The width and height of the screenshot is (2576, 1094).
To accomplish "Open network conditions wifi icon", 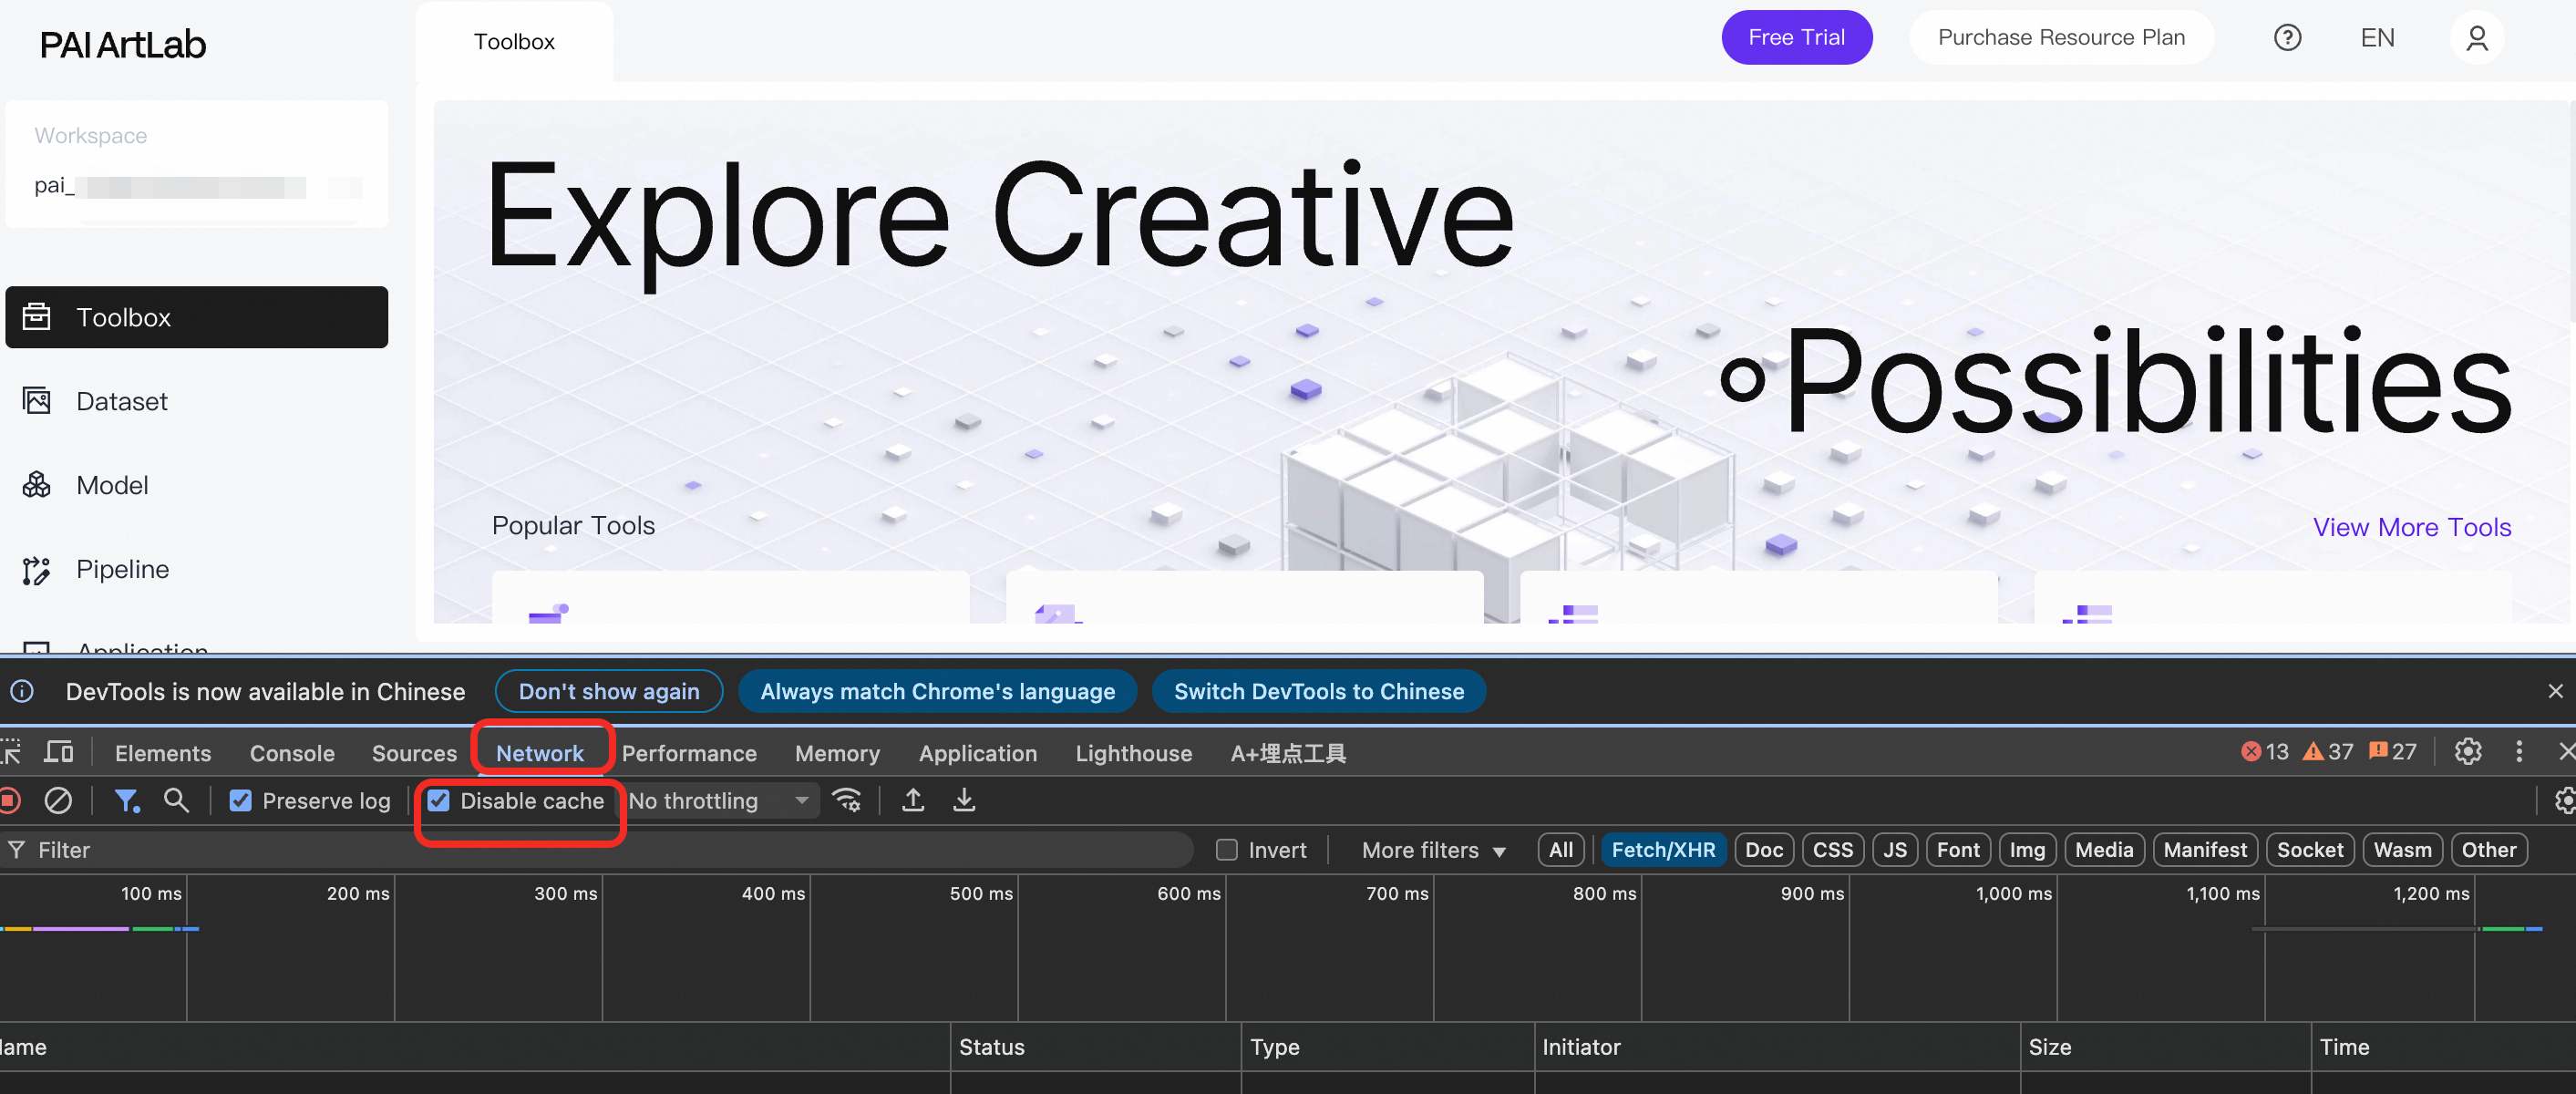I will pyautogui.click(x=847, y=800).
